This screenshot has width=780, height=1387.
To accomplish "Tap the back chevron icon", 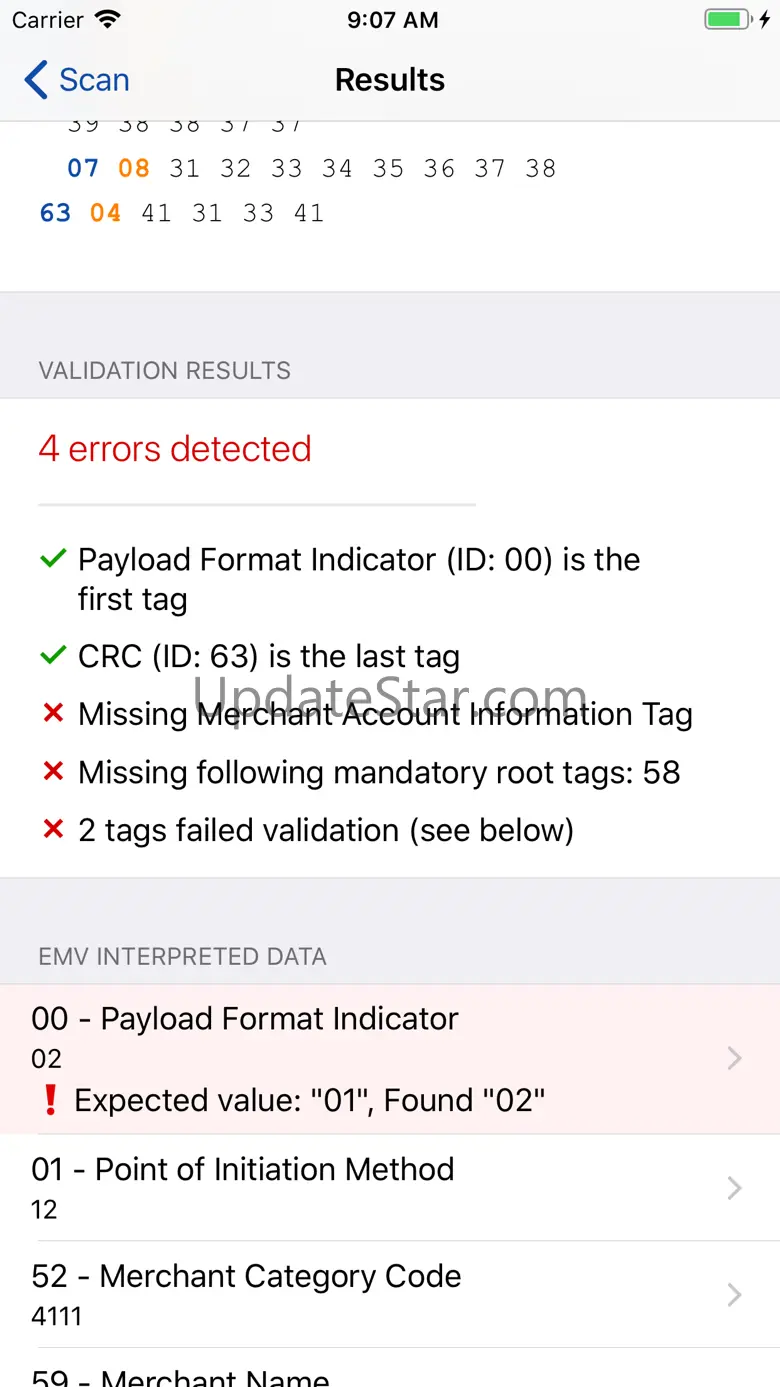I will (36, 80).
